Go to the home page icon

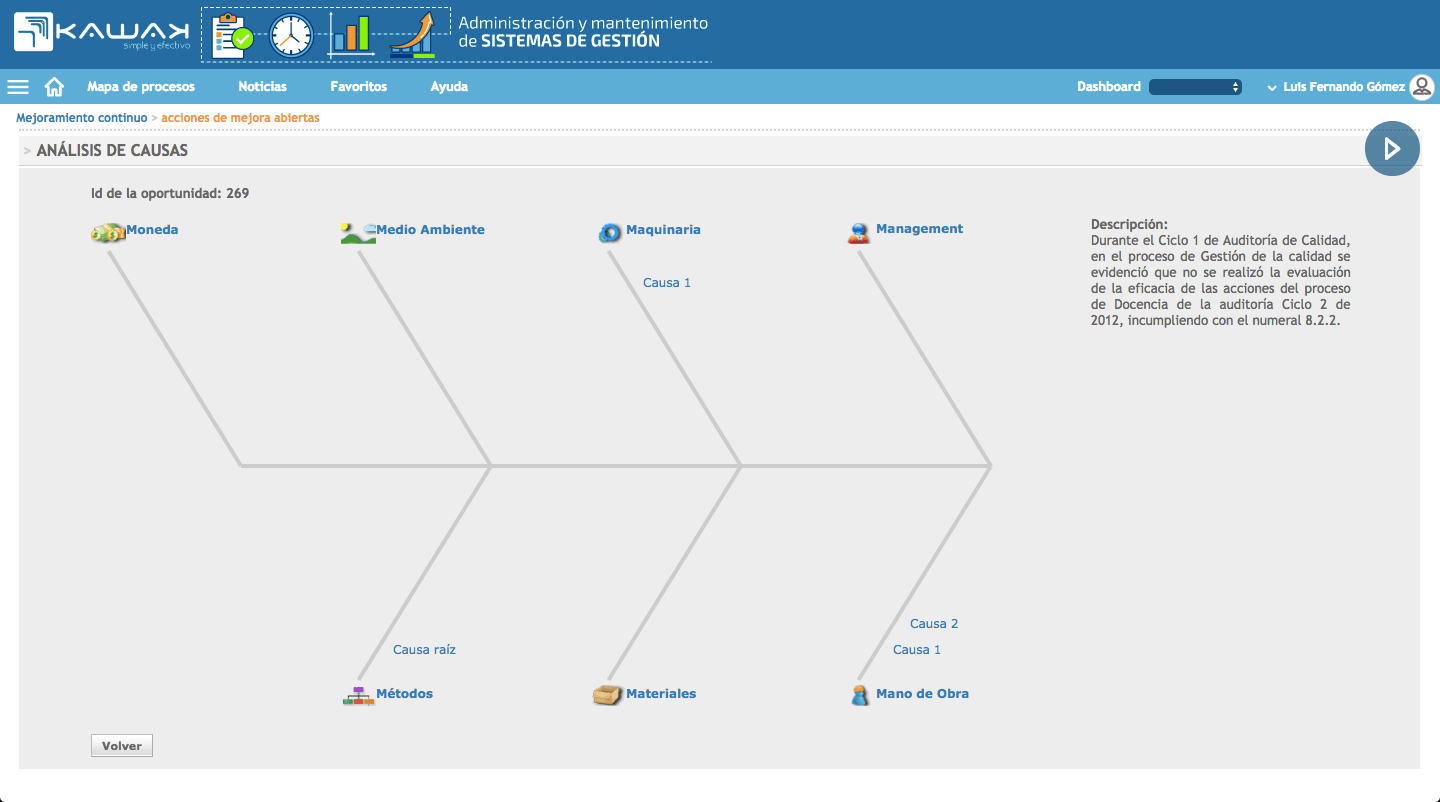tap(54, 87)
